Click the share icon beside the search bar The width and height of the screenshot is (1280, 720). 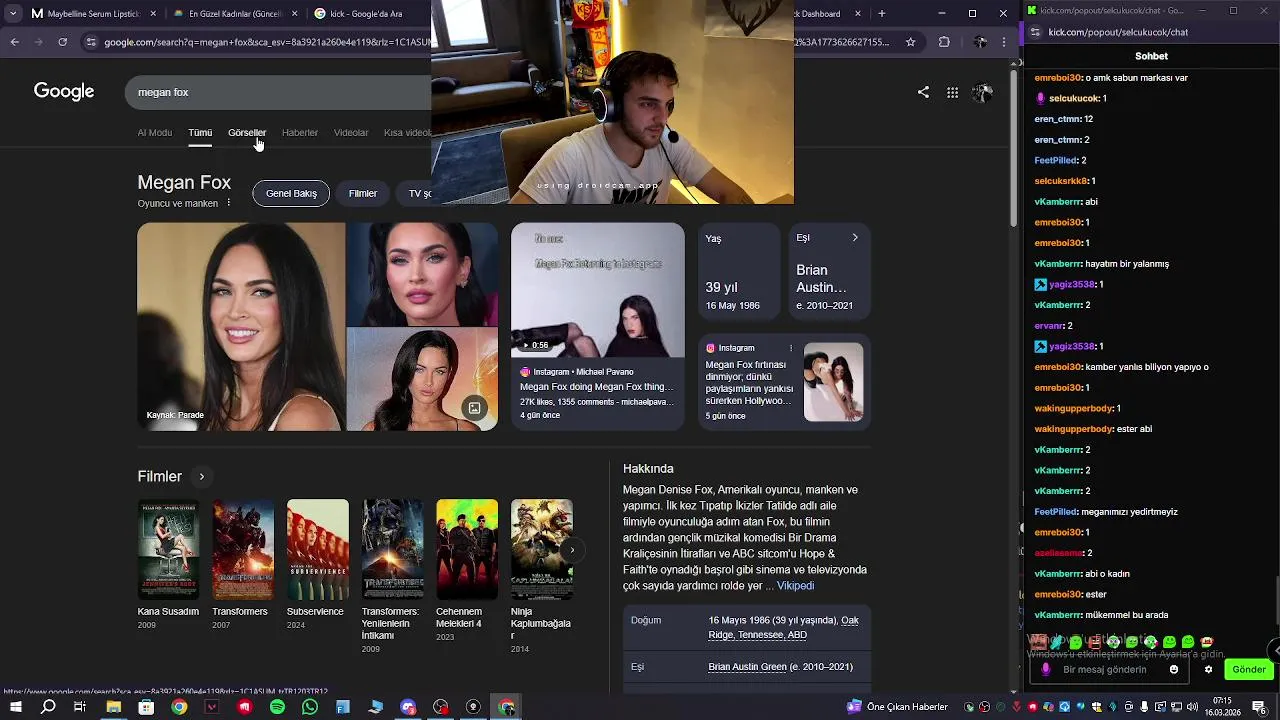point(923,92)
